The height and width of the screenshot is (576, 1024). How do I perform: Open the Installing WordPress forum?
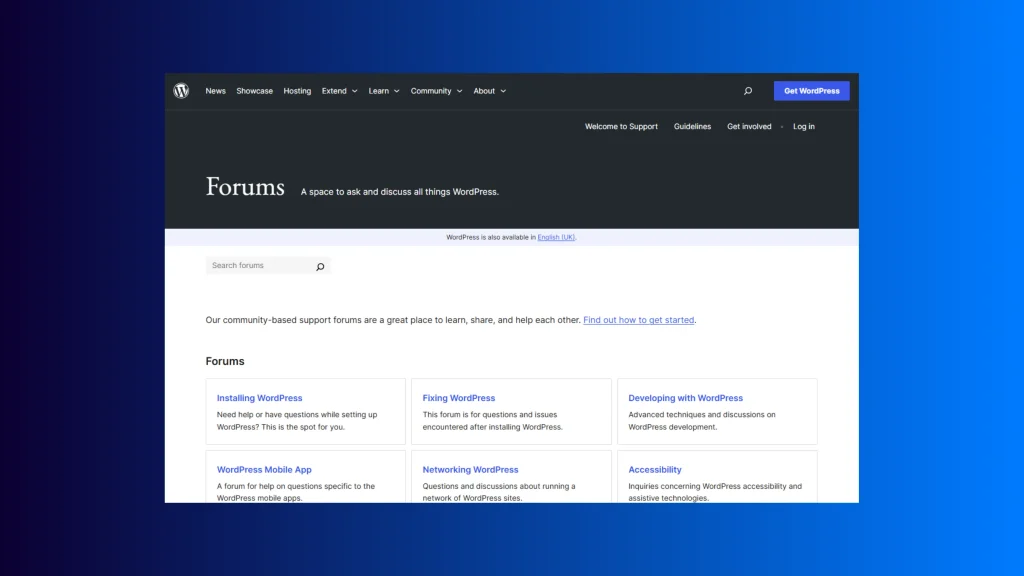[259, 398]
